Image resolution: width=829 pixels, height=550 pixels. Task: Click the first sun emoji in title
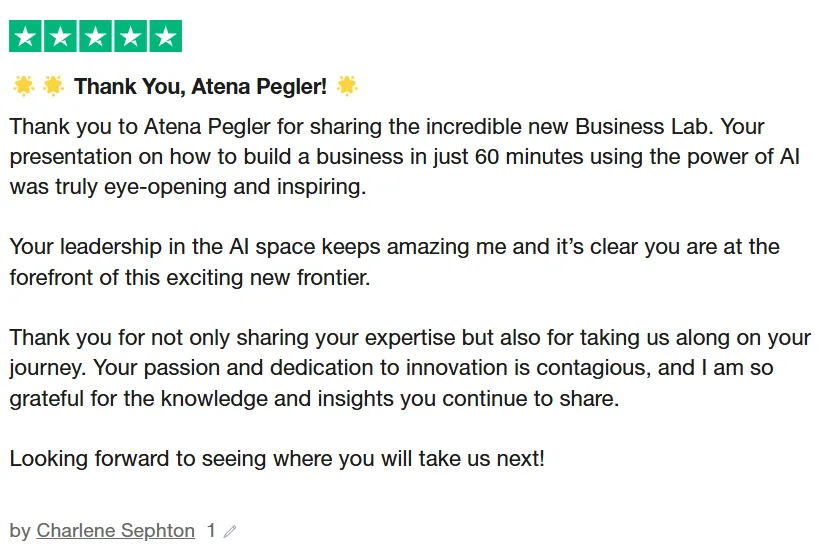(23, 86)
